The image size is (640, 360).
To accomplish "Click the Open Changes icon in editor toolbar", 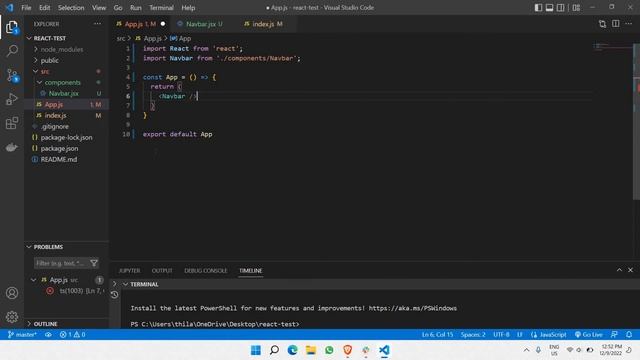I will (602, 24).
